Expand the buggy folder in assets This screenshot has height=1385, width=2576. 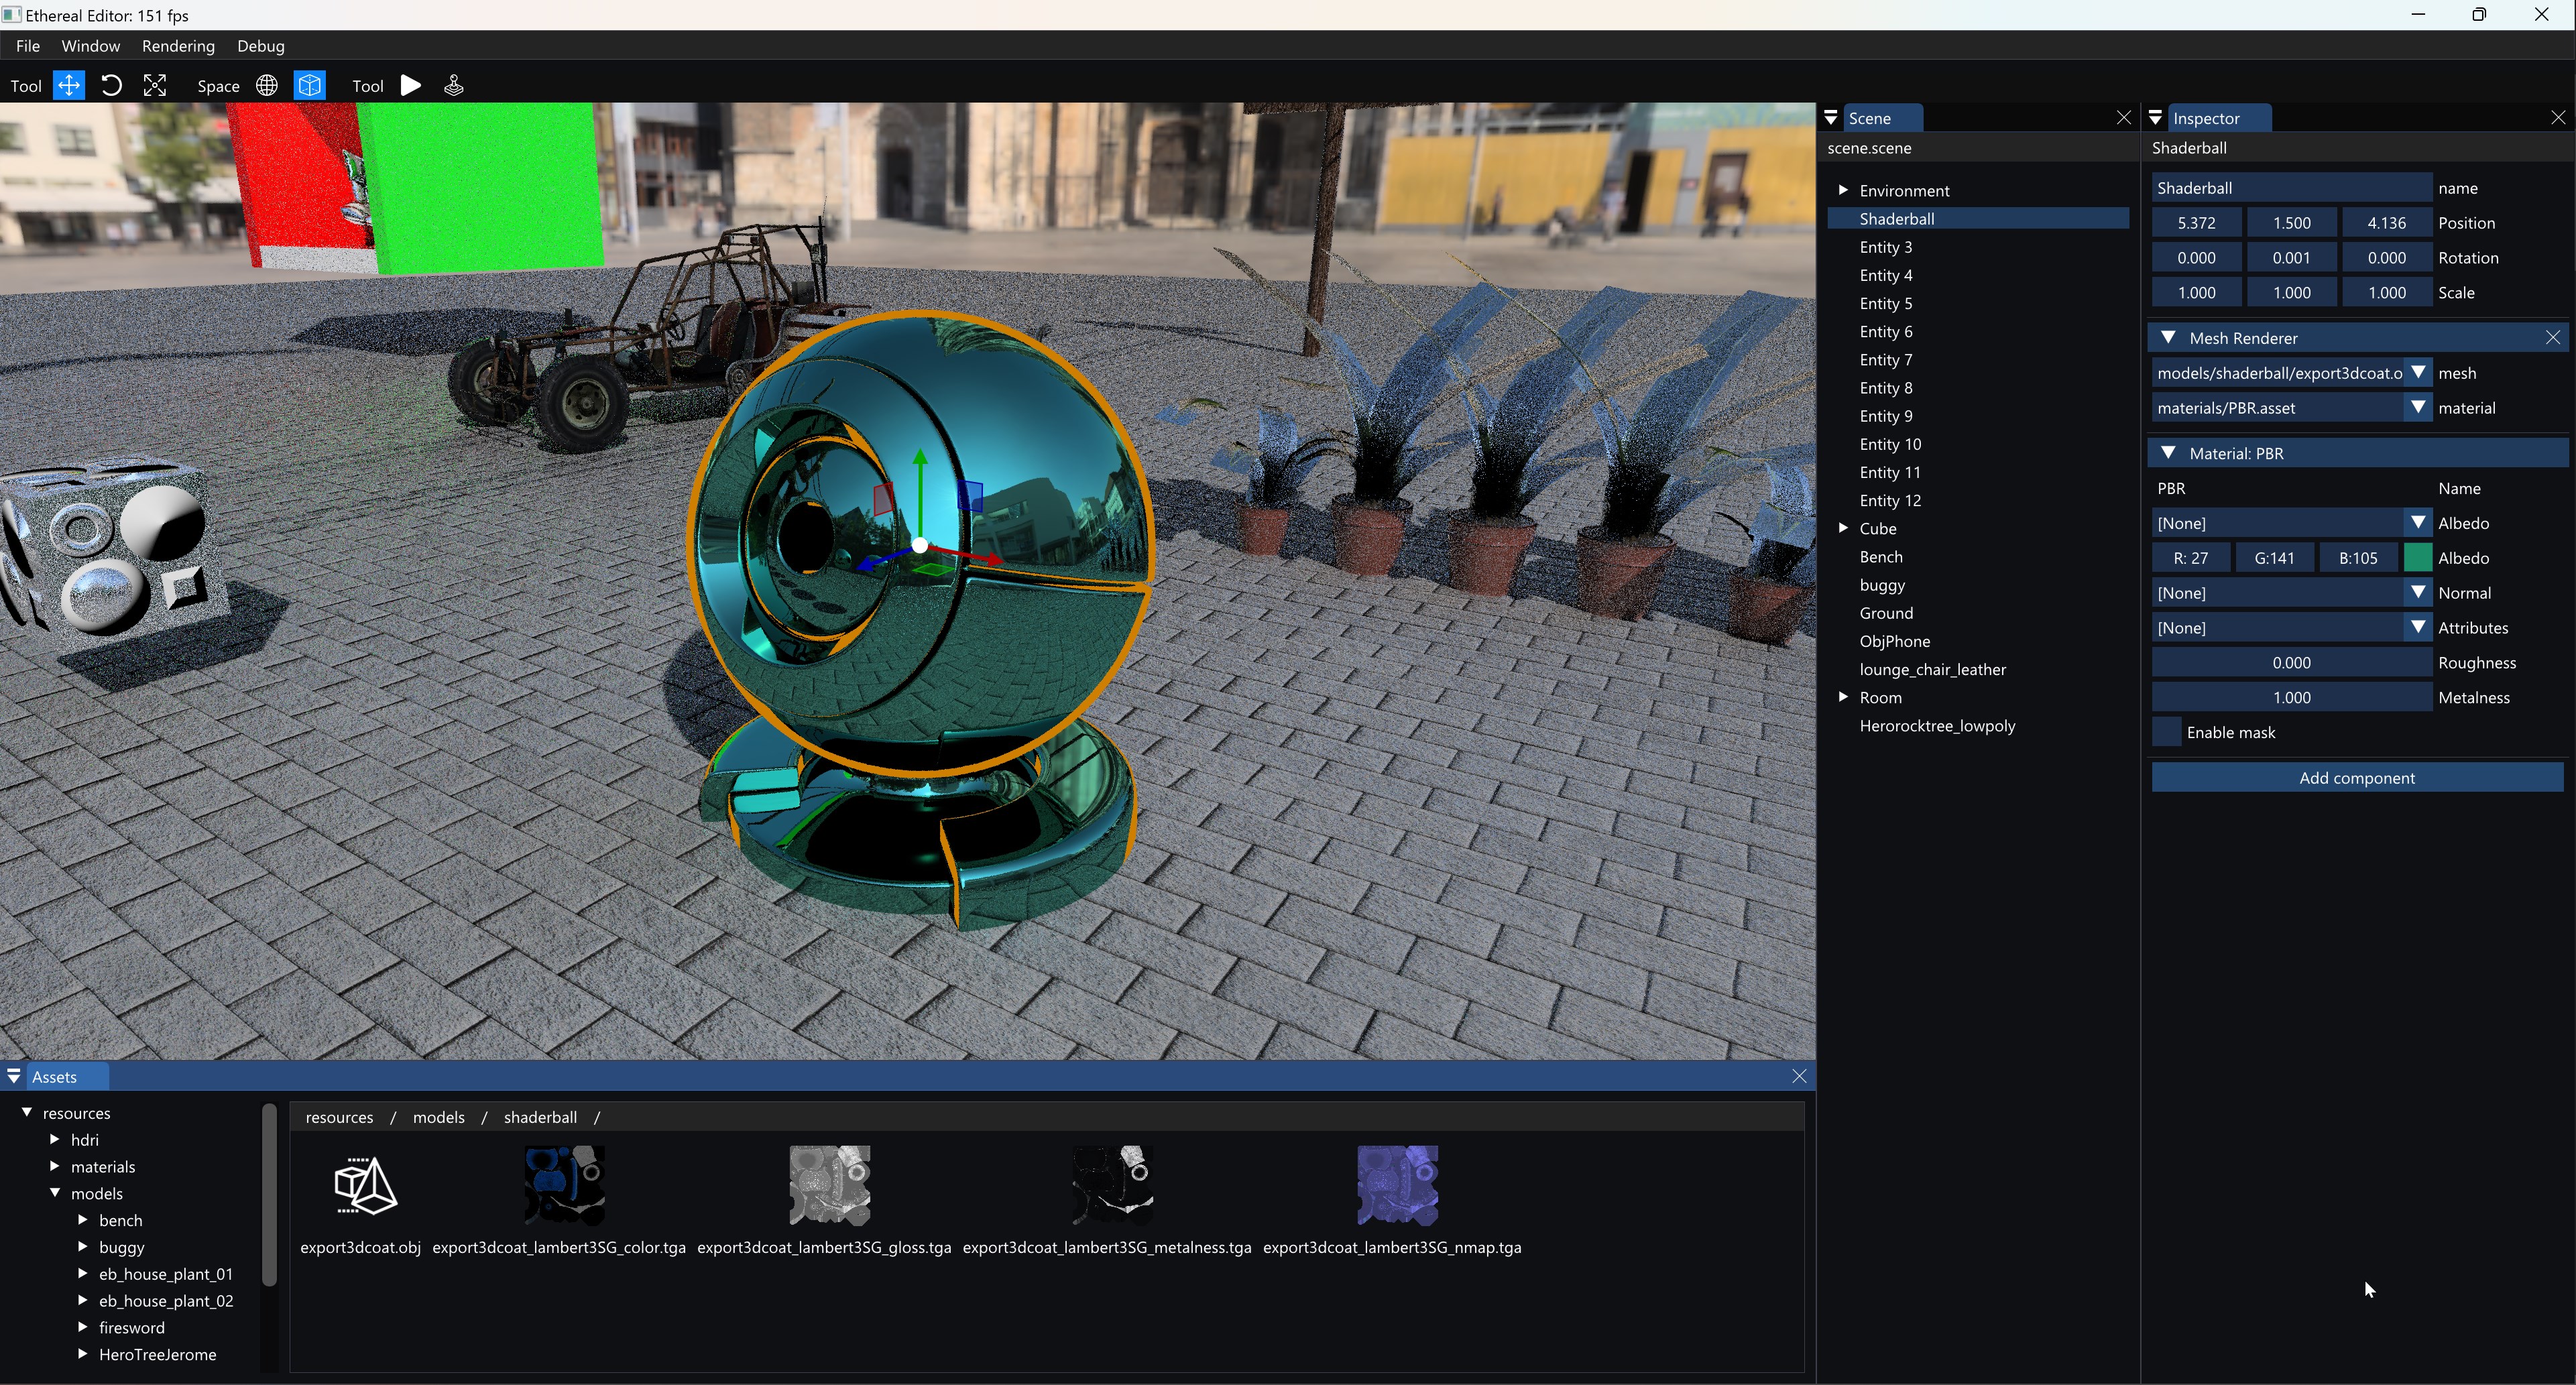(83, 1247)
